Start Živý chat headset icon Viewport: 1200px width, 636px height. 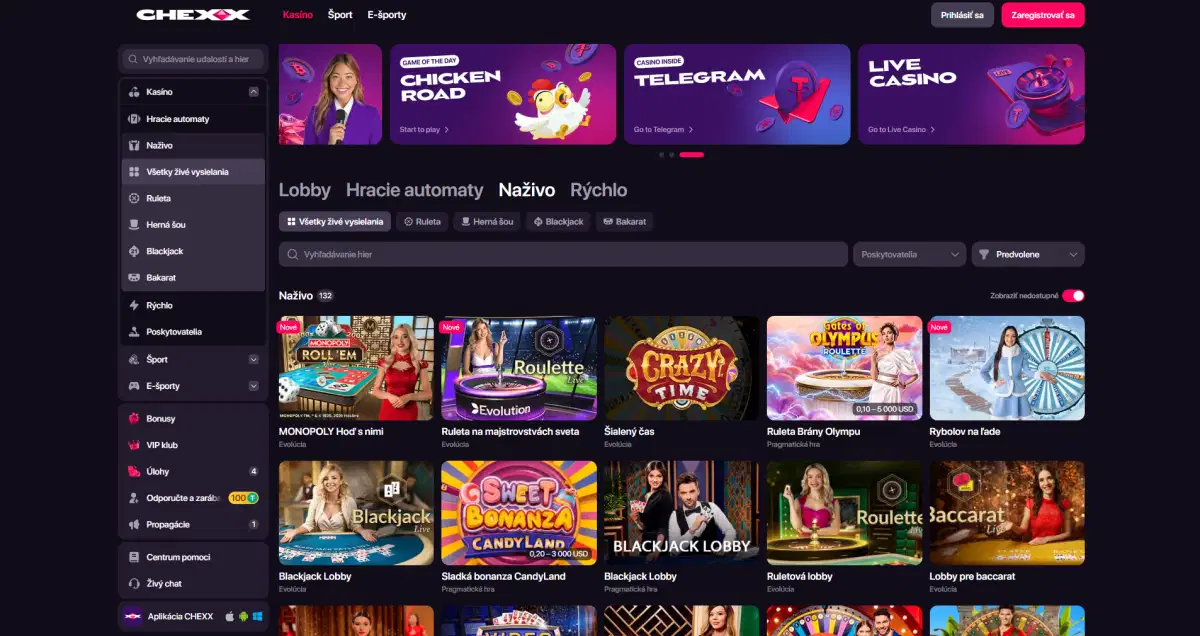coord(134,583)
